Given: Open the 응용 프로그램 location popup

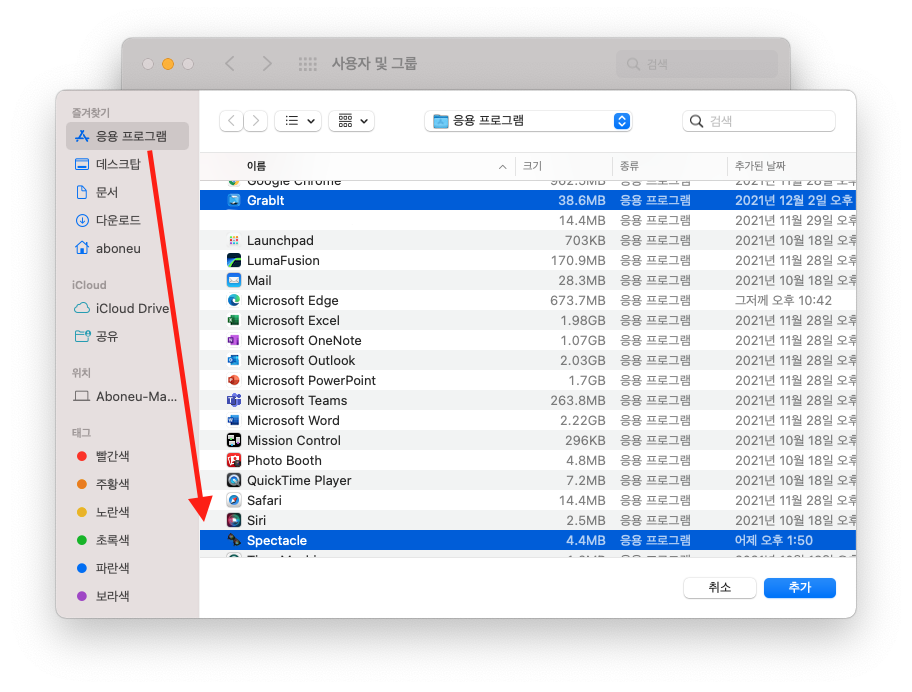Looking at the screenshot, I should (x=528, y=121).
